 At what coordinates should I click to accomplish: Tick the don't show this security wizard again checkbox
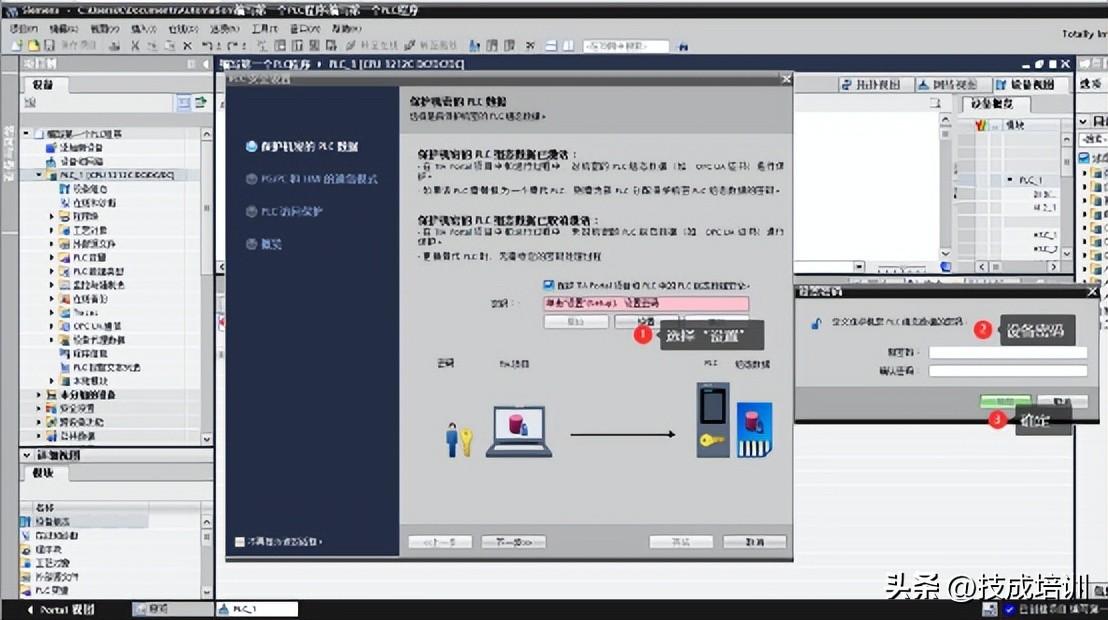240,542
